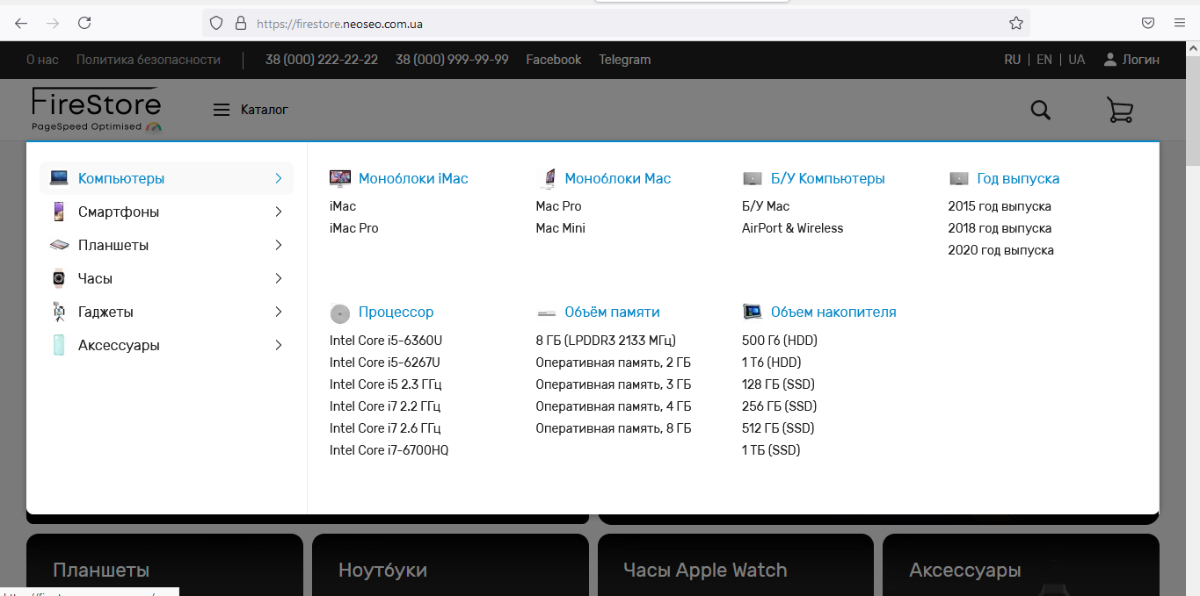Expand the Гаджеты category chevron

point(278,312)
